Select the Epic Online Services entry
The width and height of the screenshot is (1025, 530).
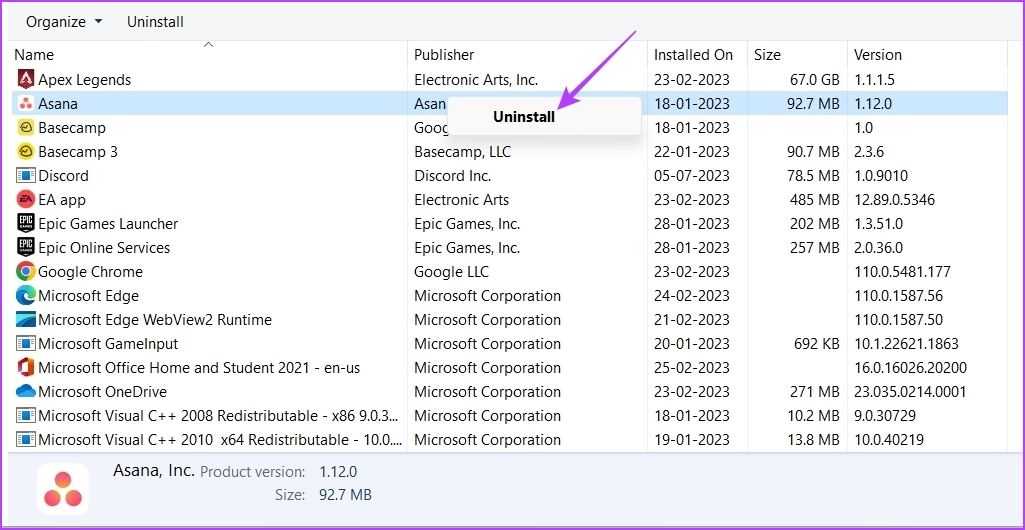(x=104, y=248)
